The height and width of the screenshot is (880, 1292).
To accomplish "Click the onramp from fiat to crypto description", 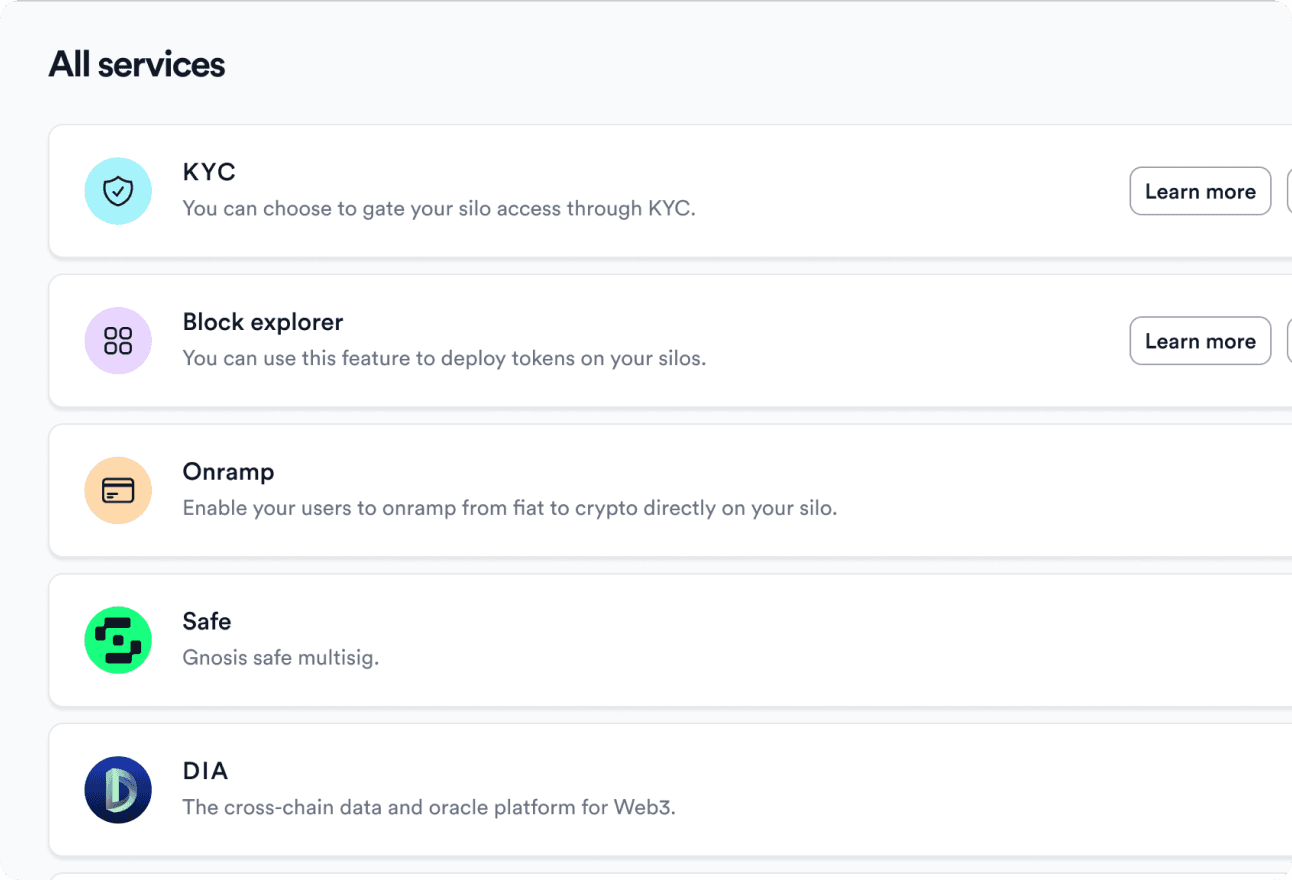I will click(510, 508).
